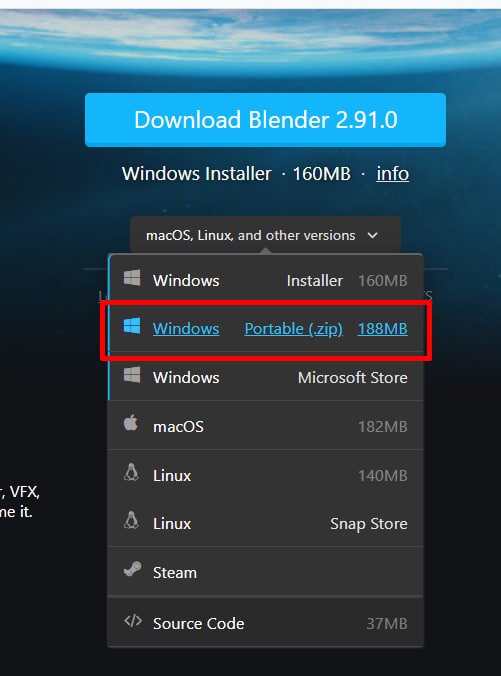Pick the macOS 182MB download
The width and height of the screenshot is (501, 676).
point(265,426)
